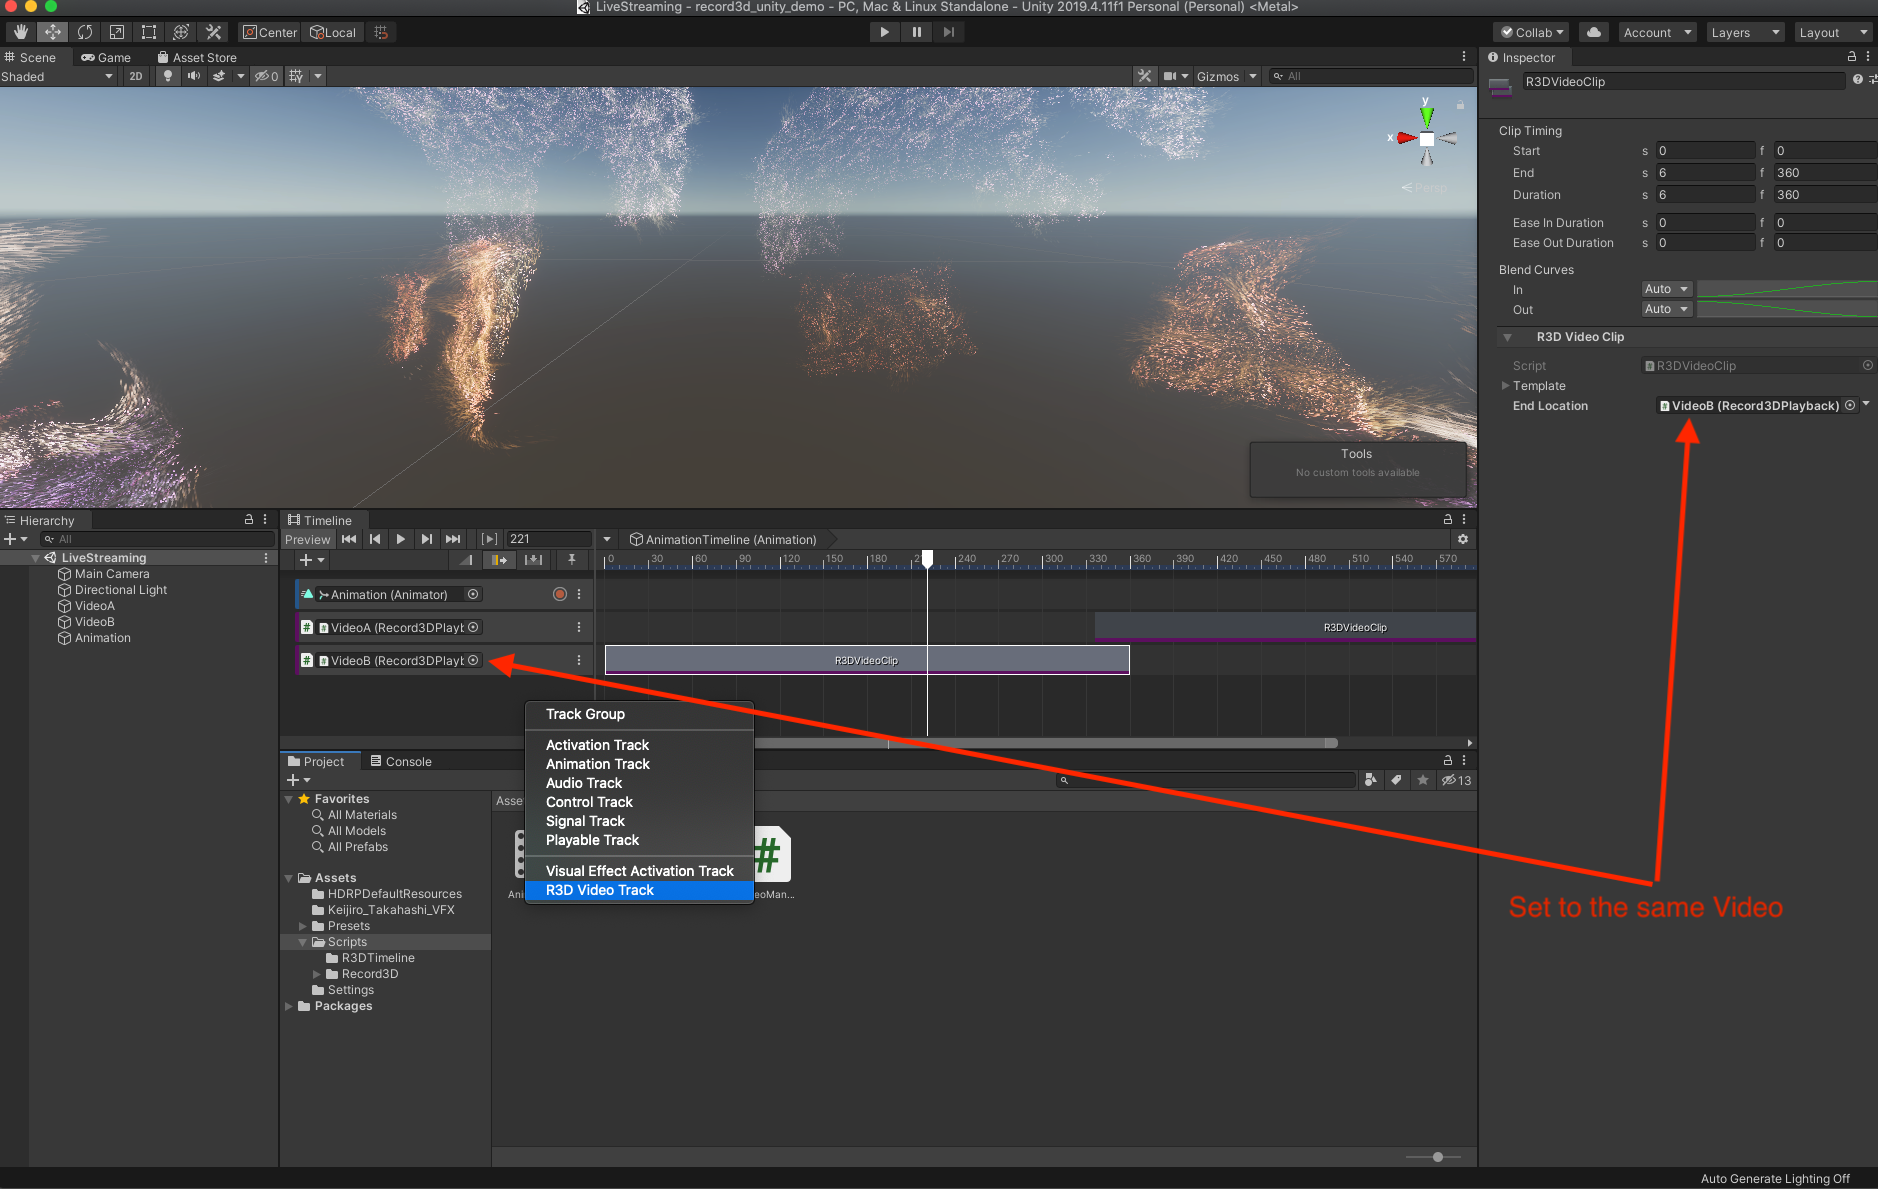1878x1189 pixels.
Task: Lock the Inspector panel
Action: pyautogui.click(x=1852, y=57)
